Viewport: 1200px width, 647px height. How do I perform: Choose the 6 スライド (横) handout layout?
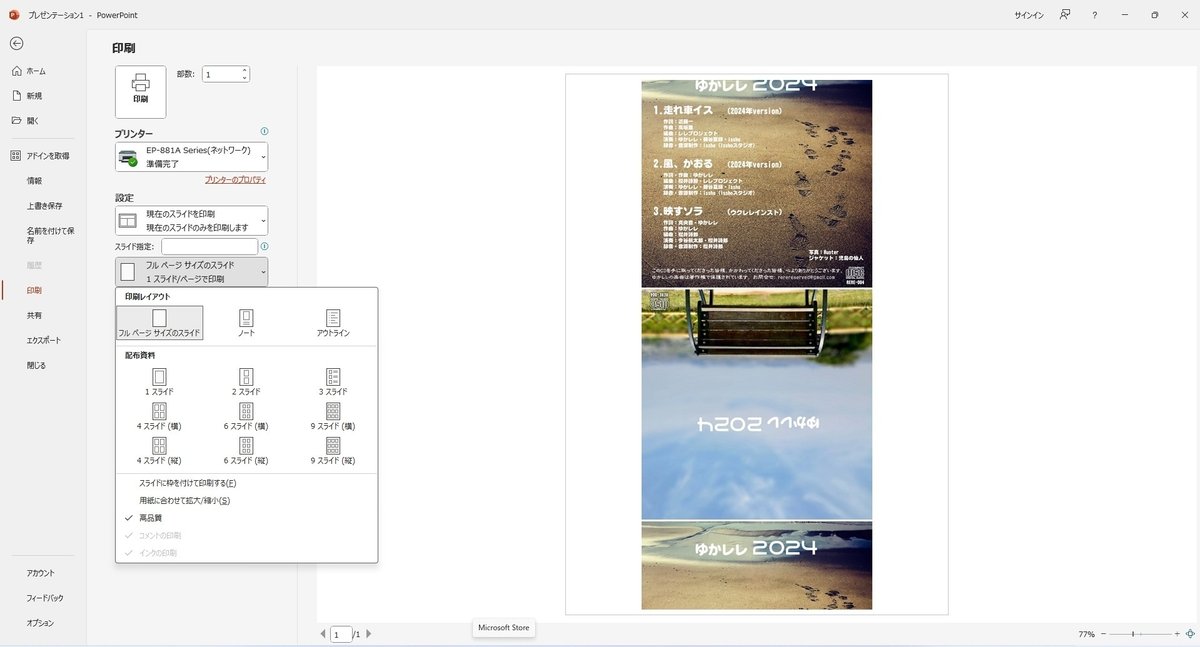pyautogui.click(x=246, y=416)
